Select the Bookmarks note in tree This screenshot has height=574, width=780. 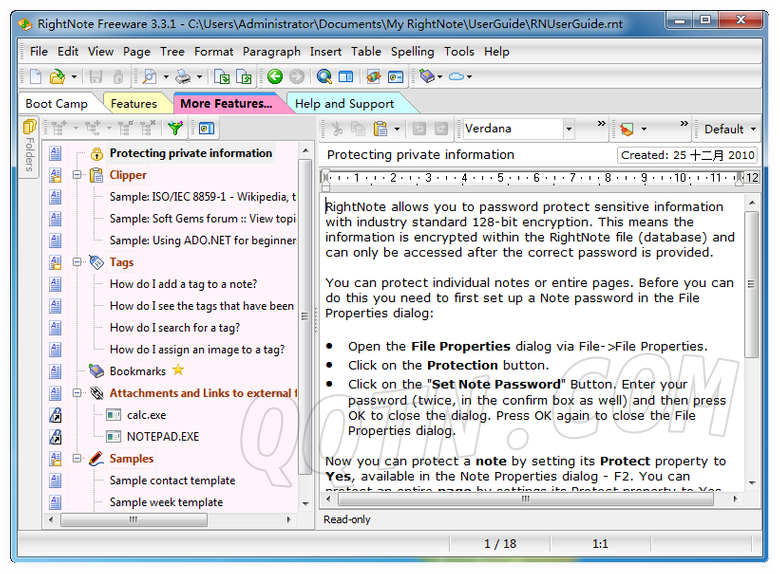137,371
